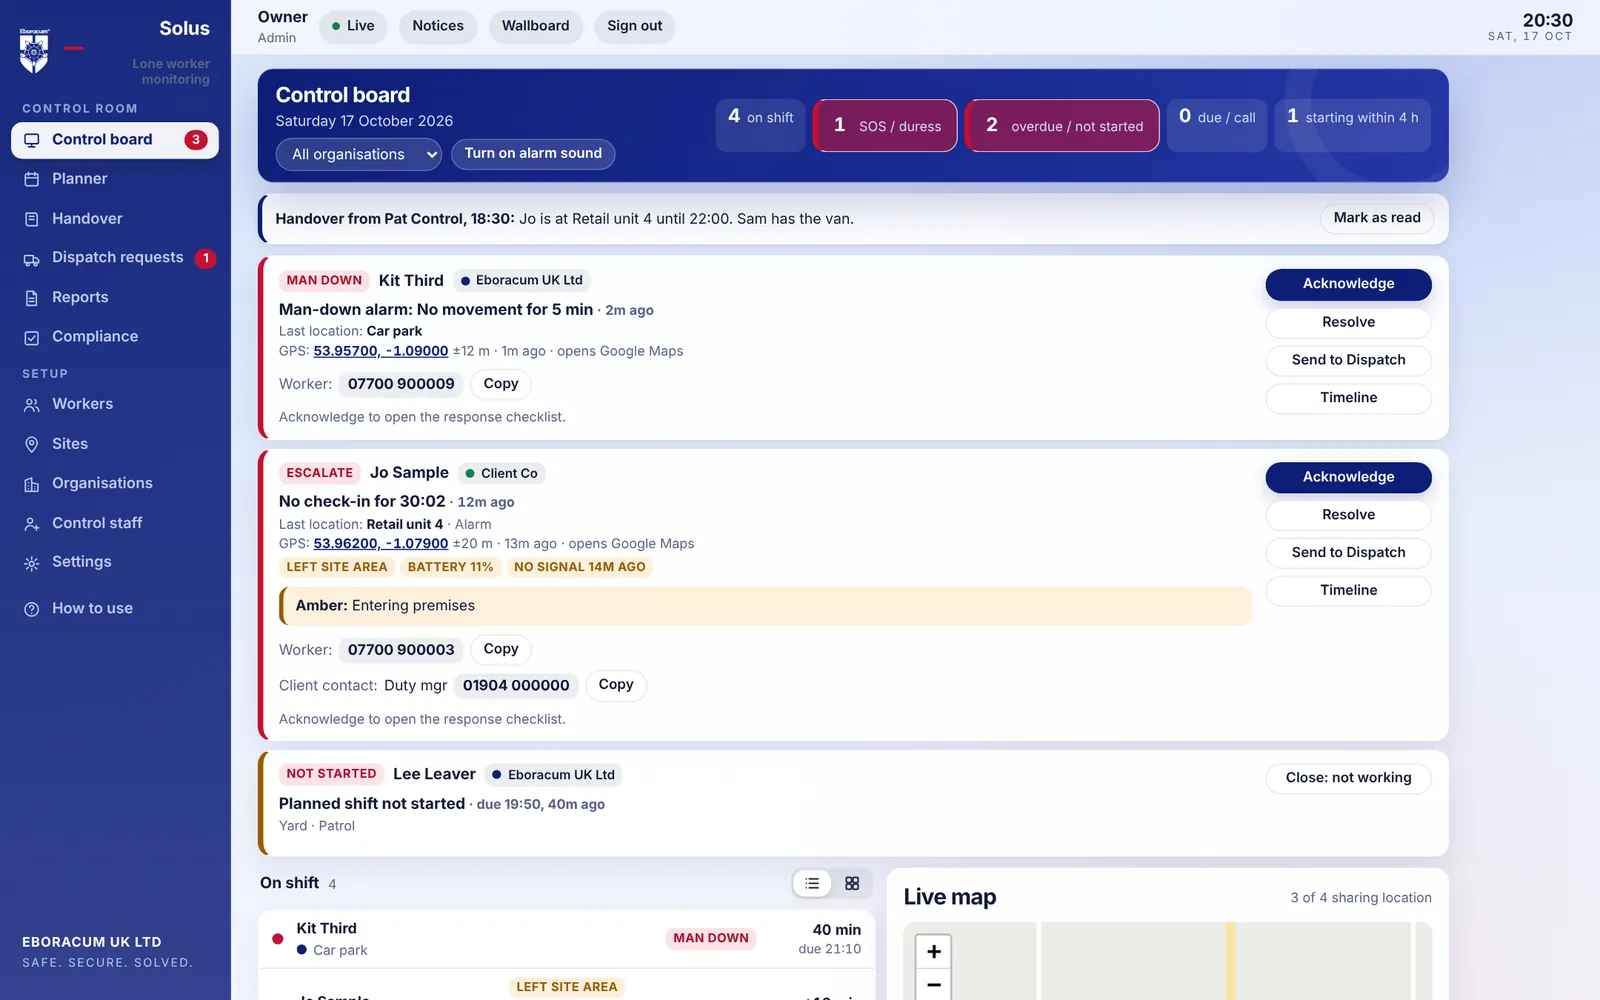Open Handover in the sidebar
Image resolution: width=1600 pixels, height=1000 pixels.
(x=115, y=219)
